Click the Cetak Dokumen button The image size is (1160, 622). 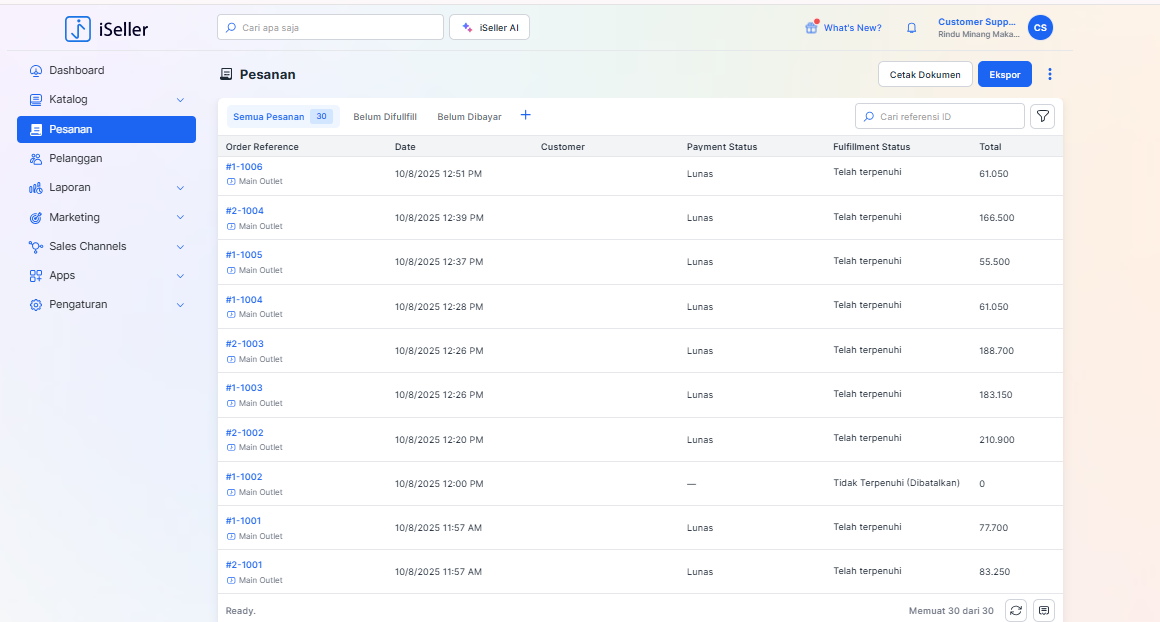click(925, 75)
